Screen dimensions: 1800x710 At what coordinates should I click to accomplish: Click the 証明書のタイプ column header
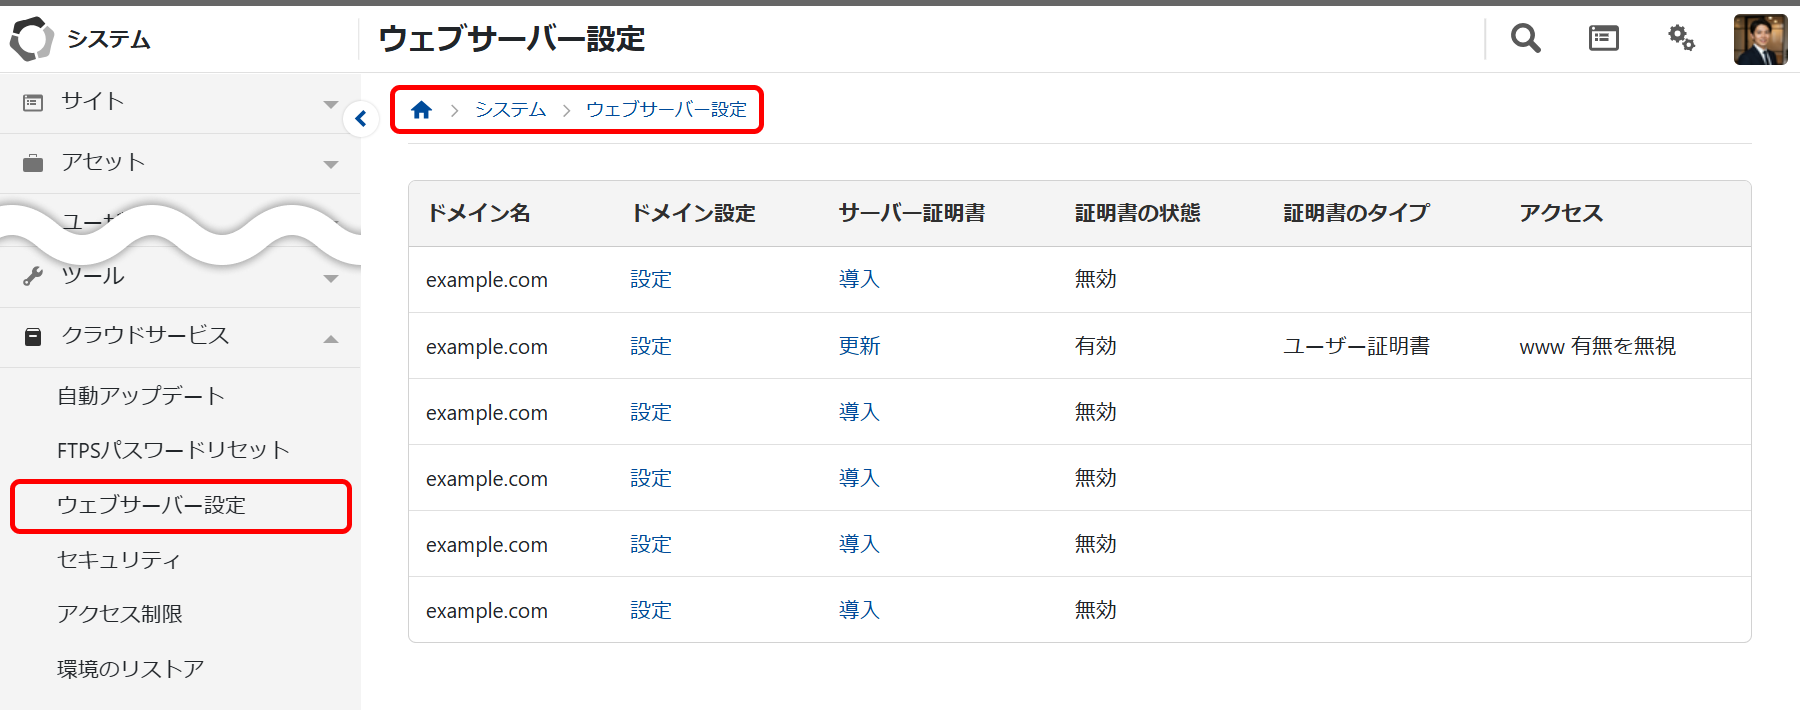[1356, 213]
